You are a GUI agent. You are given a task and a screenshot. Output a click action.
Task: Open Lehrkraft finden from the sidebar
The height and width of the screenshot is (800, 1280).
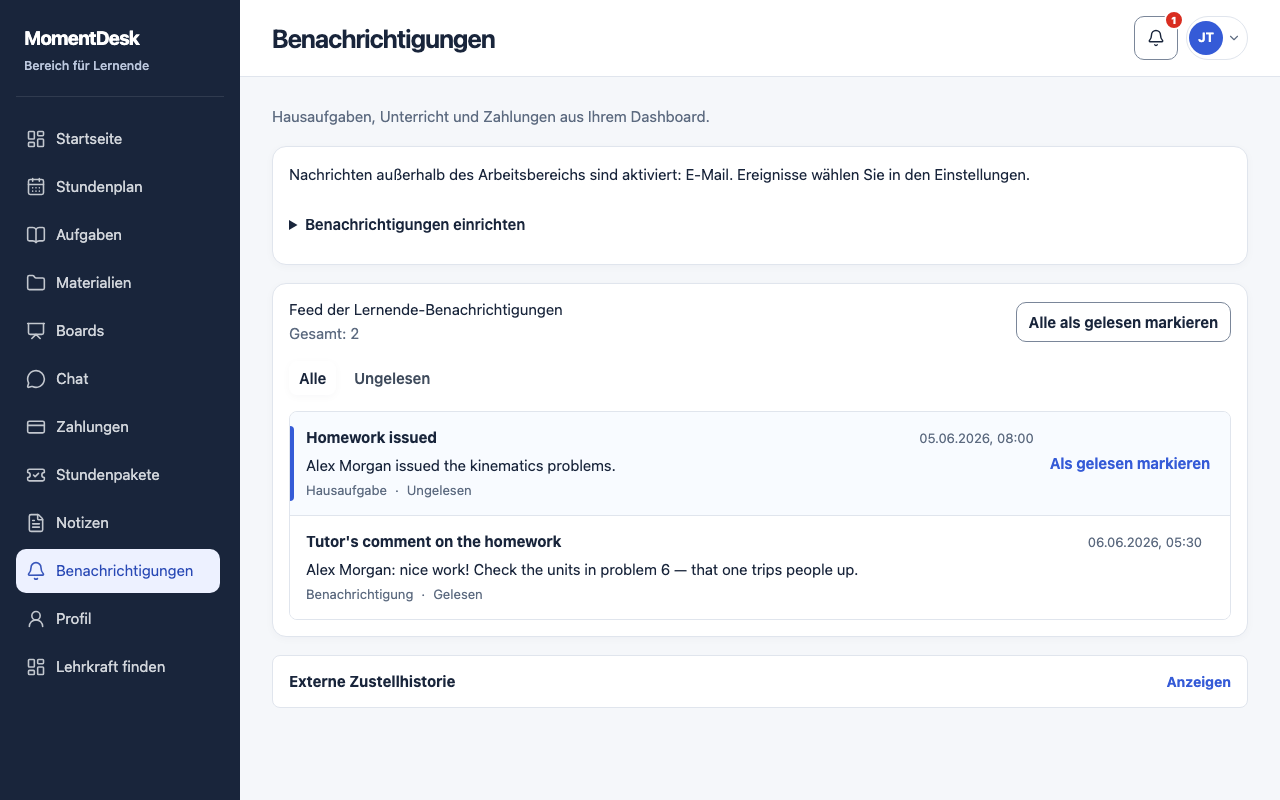point(118,667)
